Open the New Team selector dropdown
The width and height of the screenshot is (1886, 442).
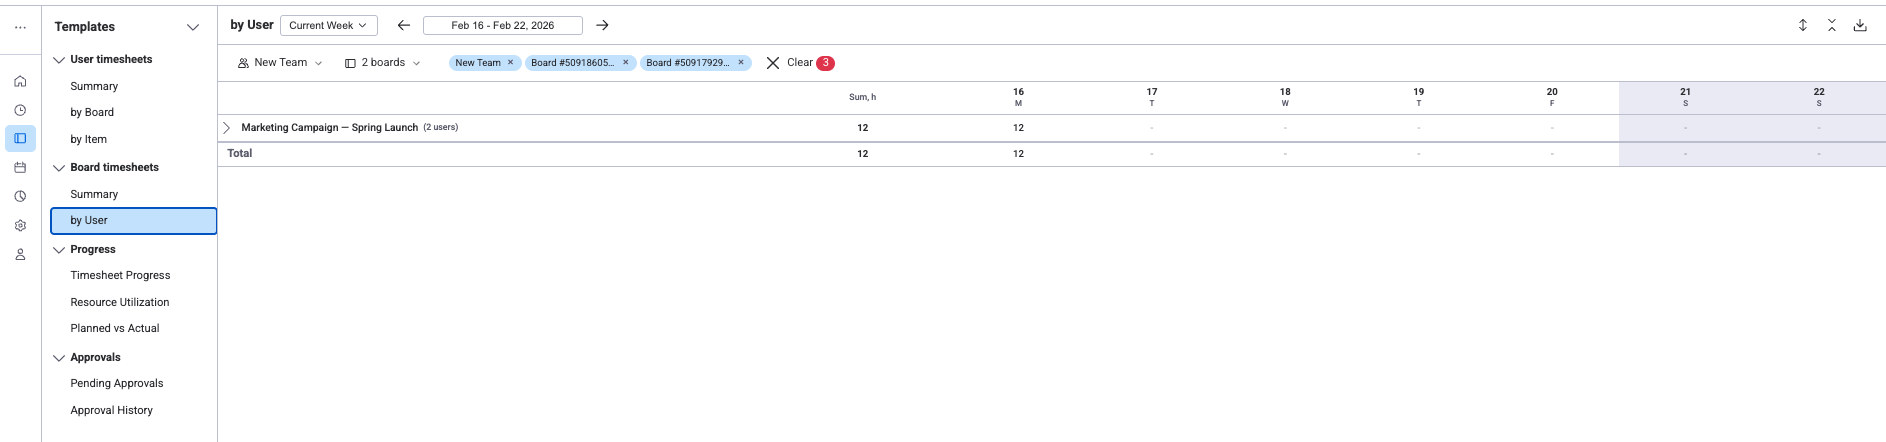[x=280, y=63]
